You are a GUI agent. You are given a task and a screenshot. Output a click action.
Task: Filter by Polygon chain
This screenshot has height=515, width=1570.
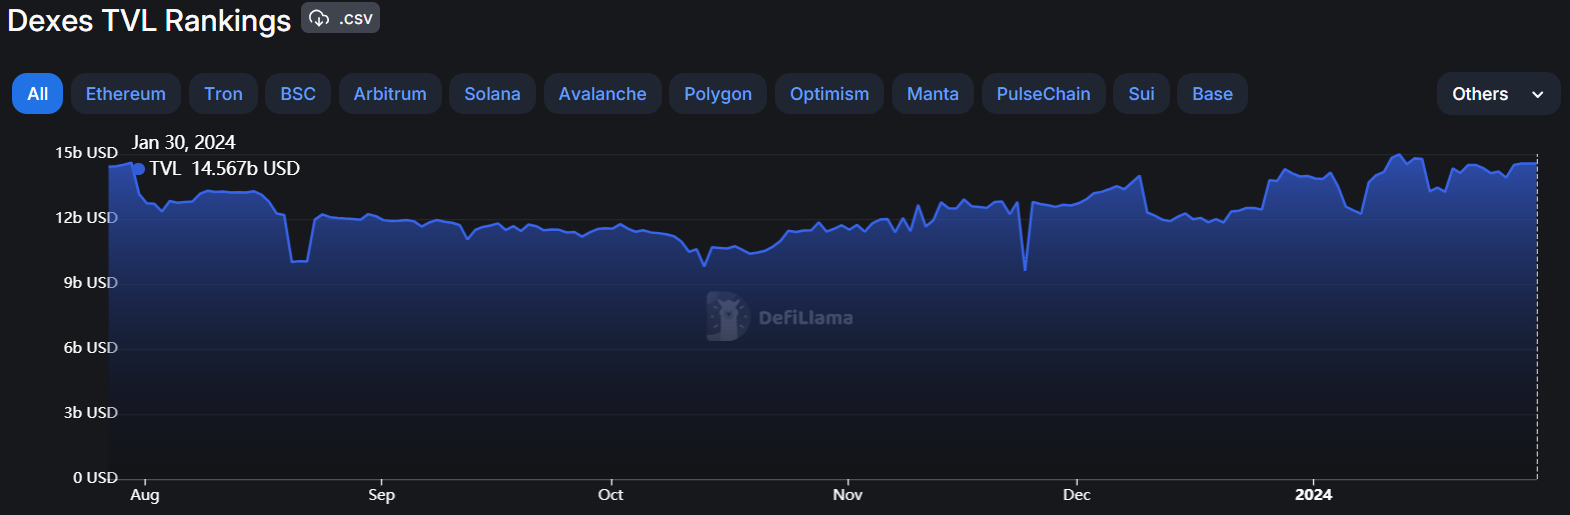[x=718, y=94]
